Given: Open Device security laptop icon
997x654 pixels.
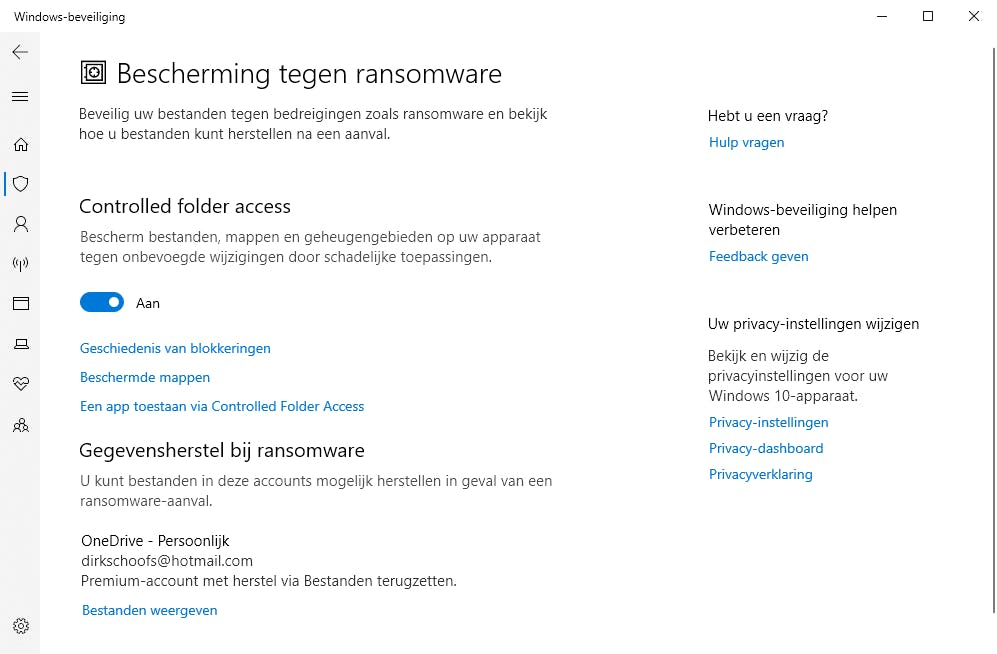Looking at the screenshot, I should tap(20, 344).
